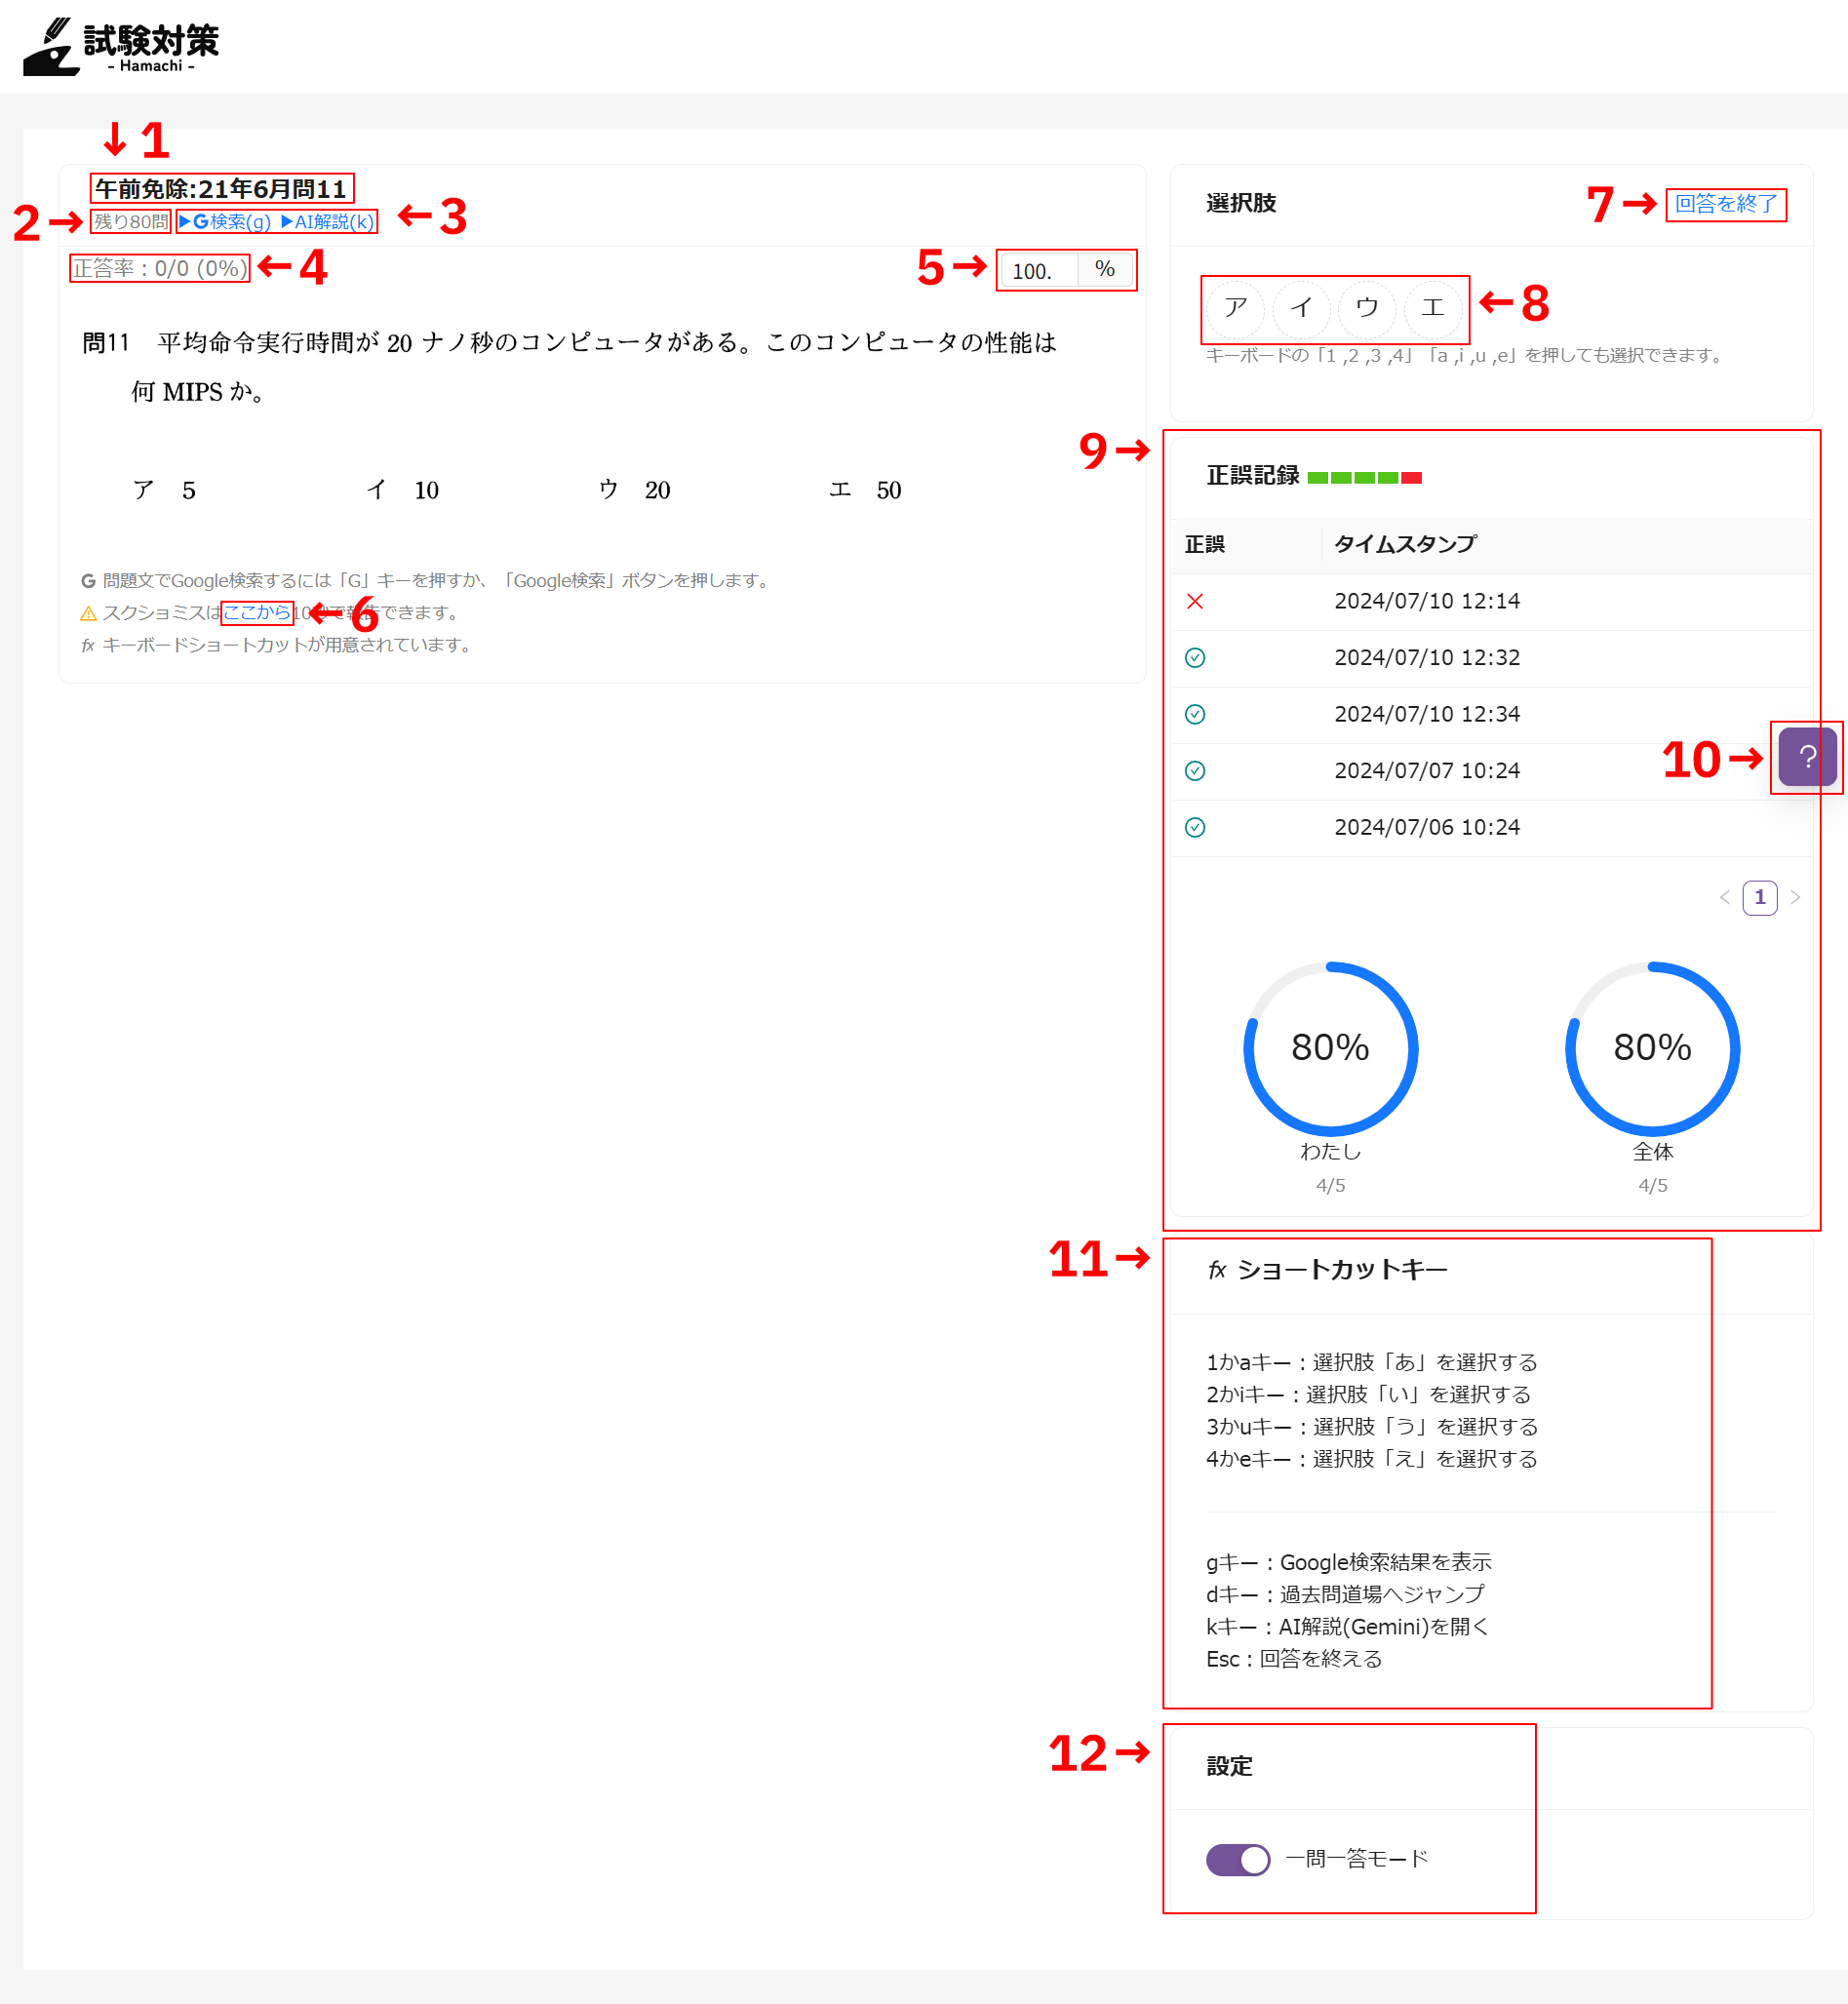Click the warning triangle icon beside スクショミス

point(88,613)
